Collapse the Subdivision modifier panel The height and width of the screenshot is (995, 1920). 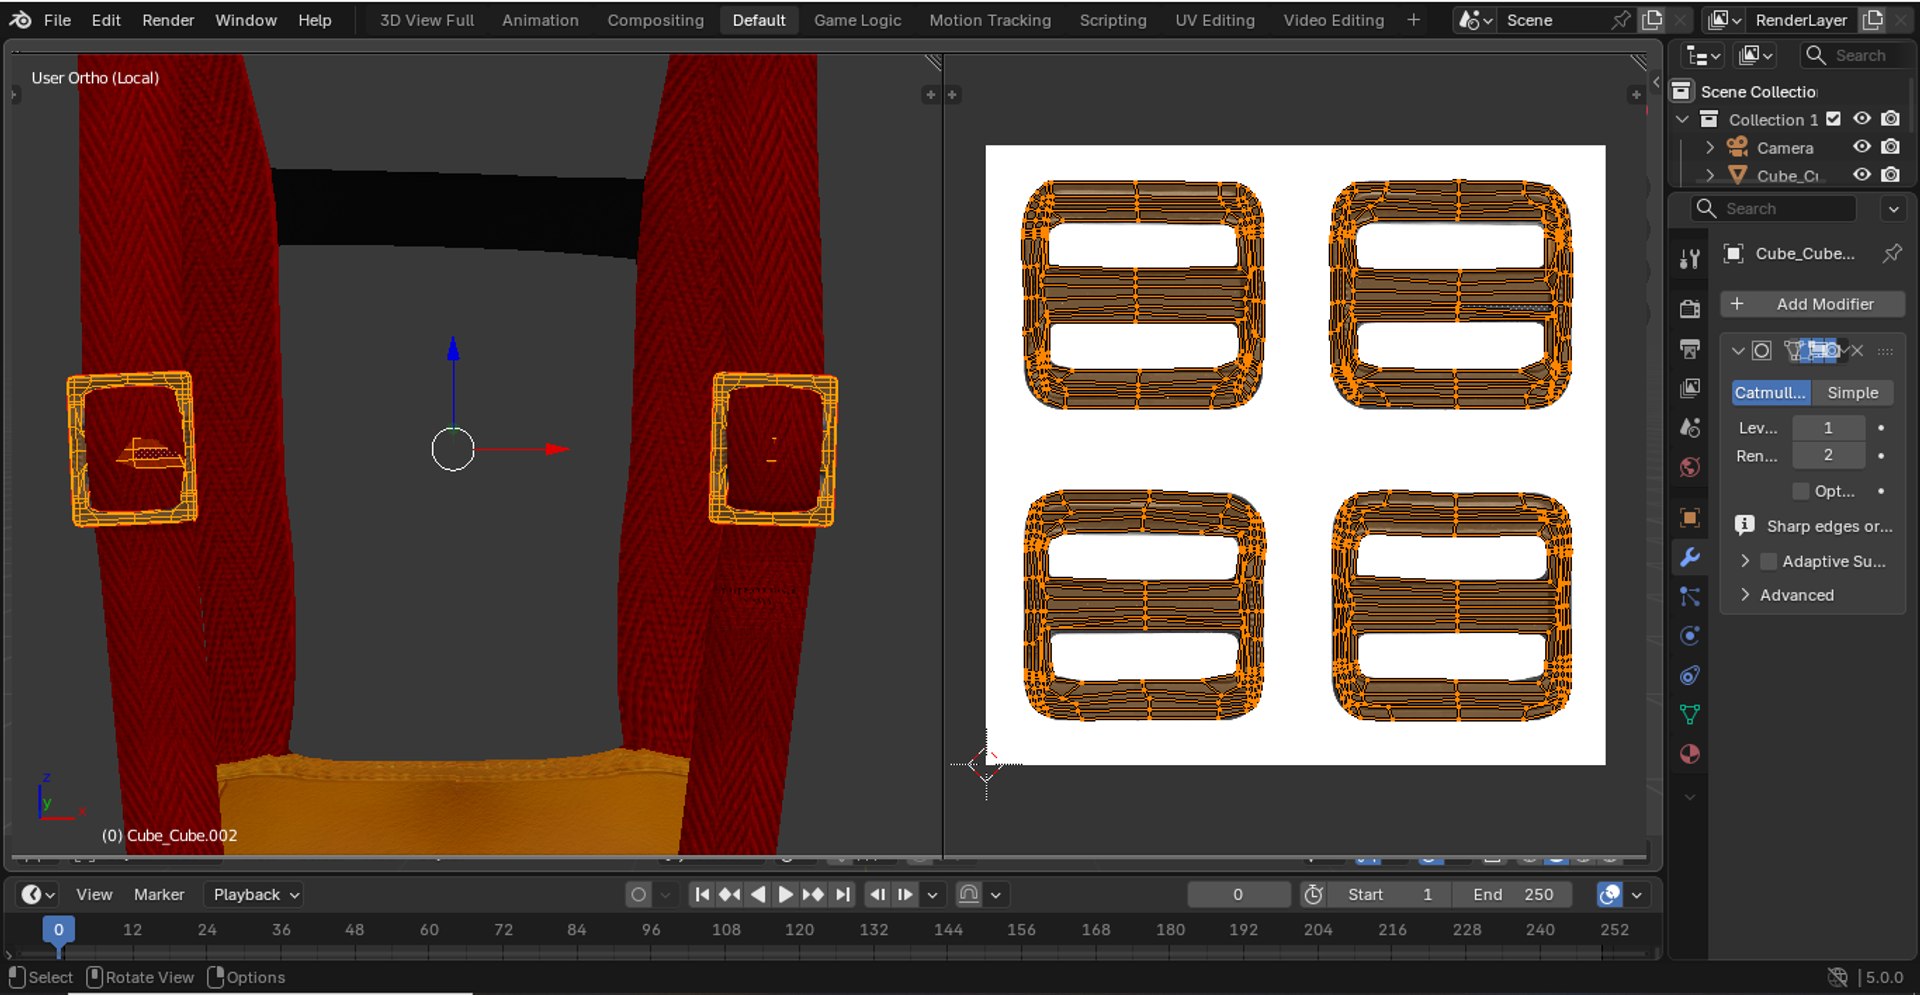click(1738, 351)
